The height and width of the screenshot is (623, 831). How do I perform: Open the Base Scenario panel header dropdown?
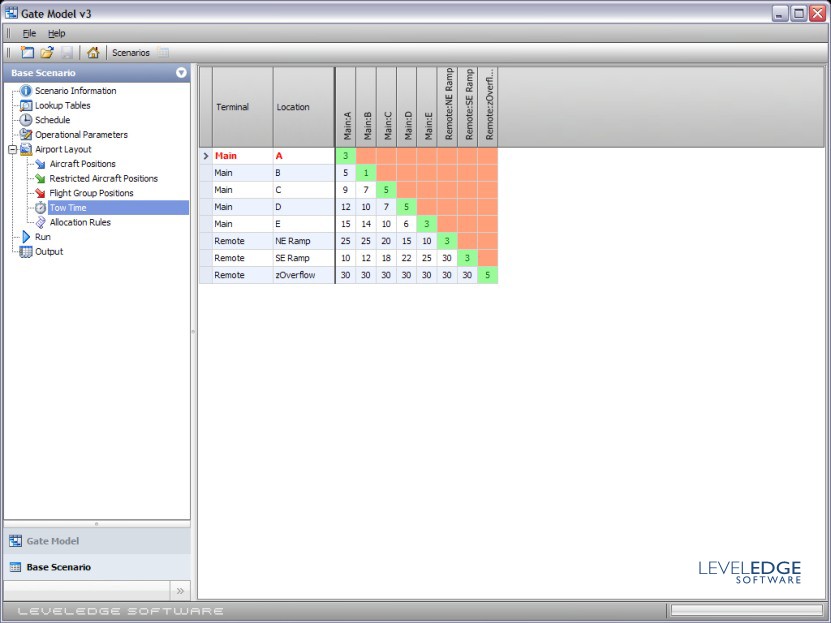pos(181,73)
